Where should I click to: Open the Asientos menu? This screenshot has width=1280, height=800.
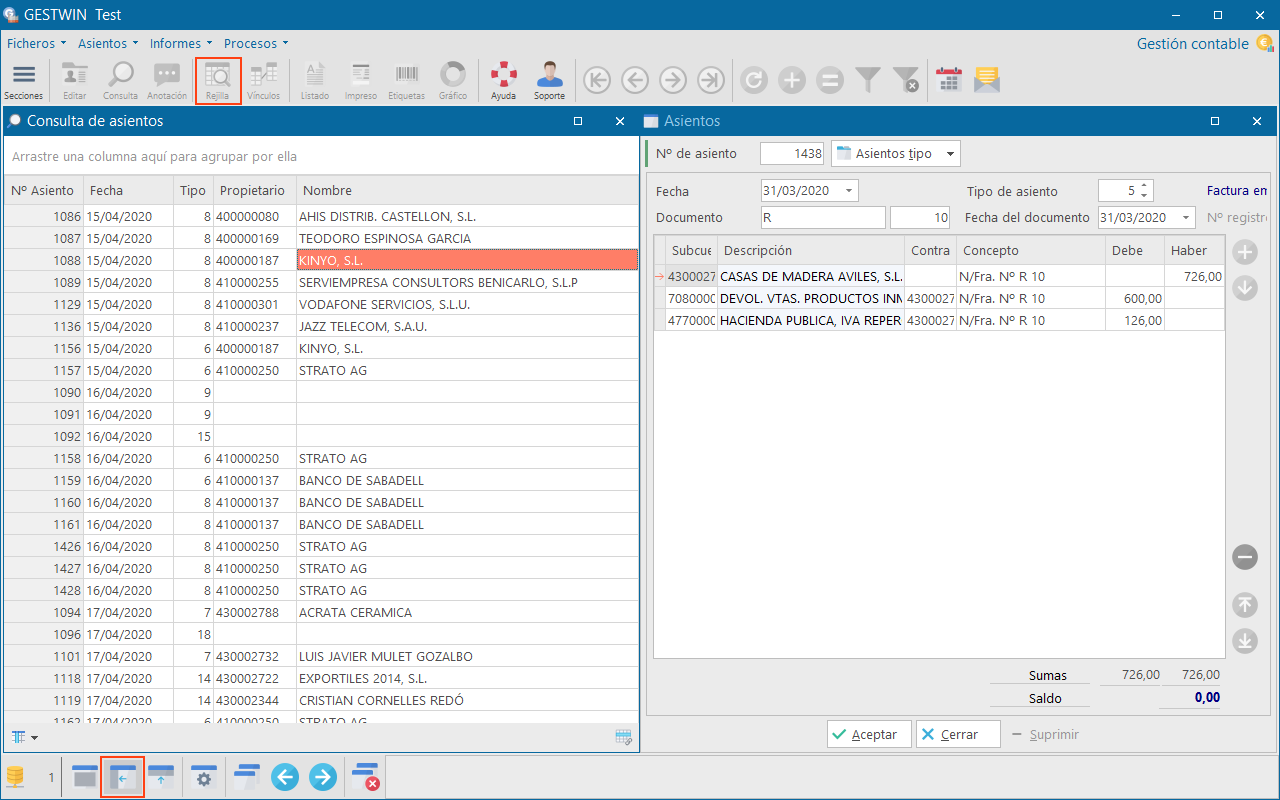tap(108, 43)
